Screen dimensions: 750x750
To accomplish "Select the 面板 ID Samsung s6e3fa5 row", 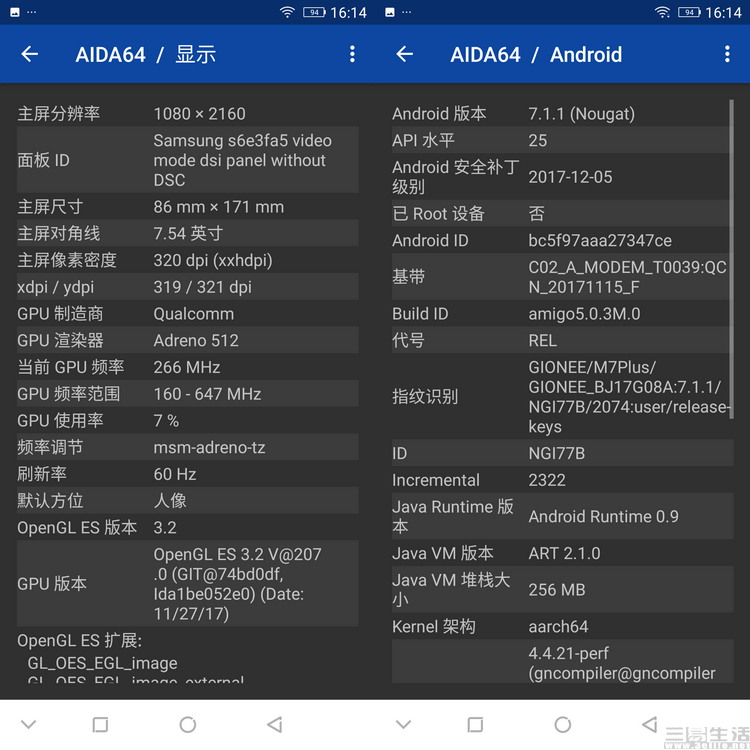I will [x=188, y=160].
